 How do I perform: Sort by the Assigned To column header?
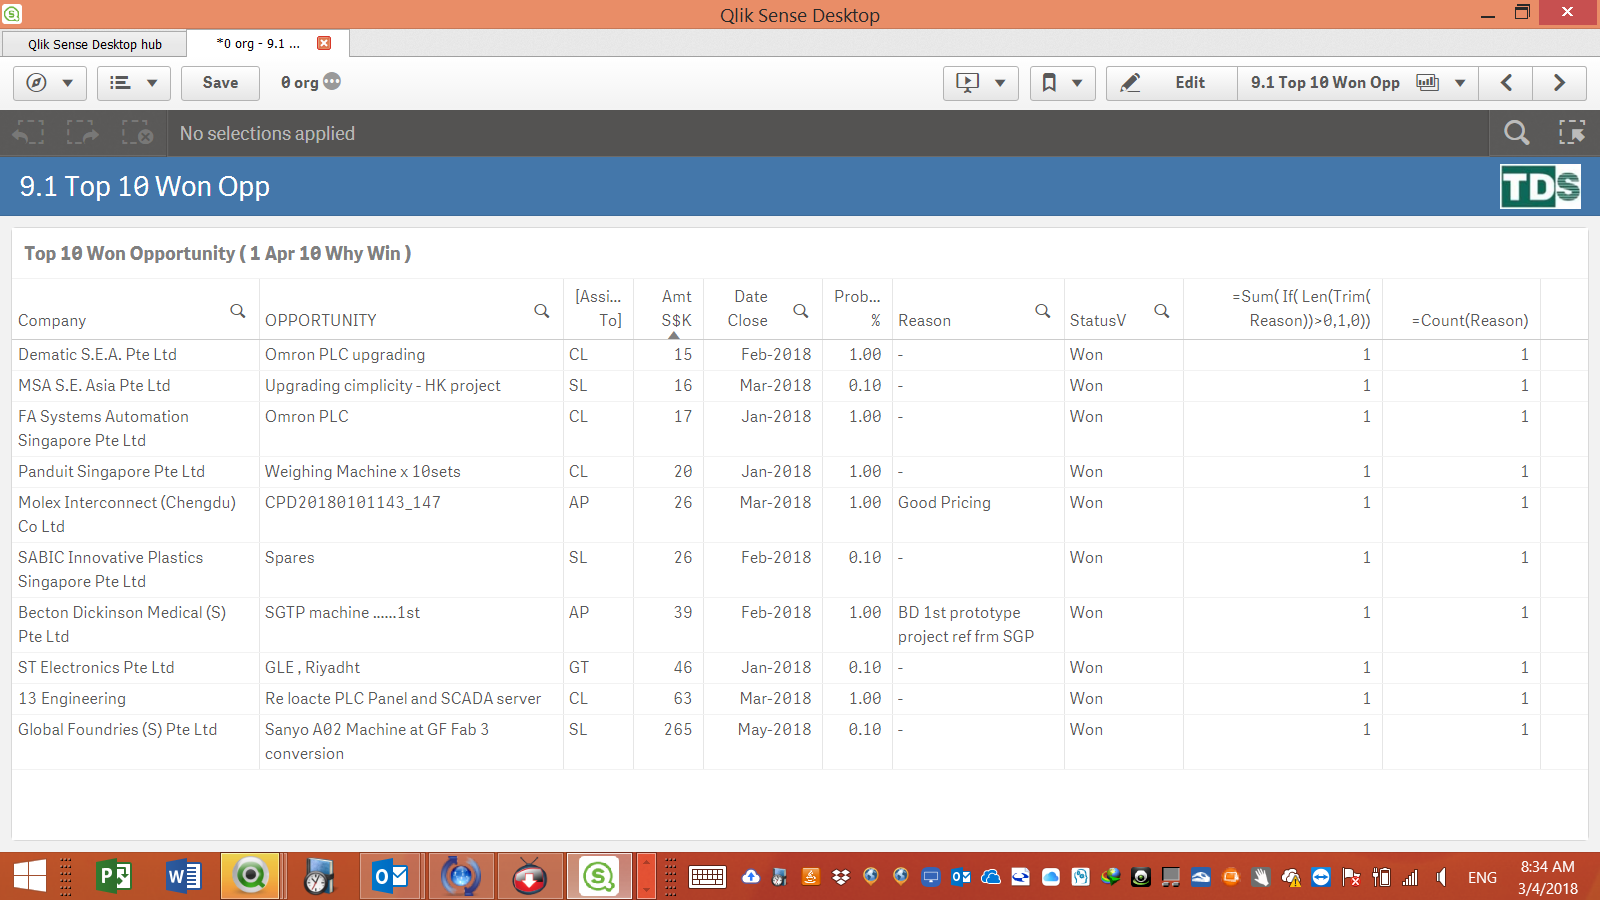point(599,309)
